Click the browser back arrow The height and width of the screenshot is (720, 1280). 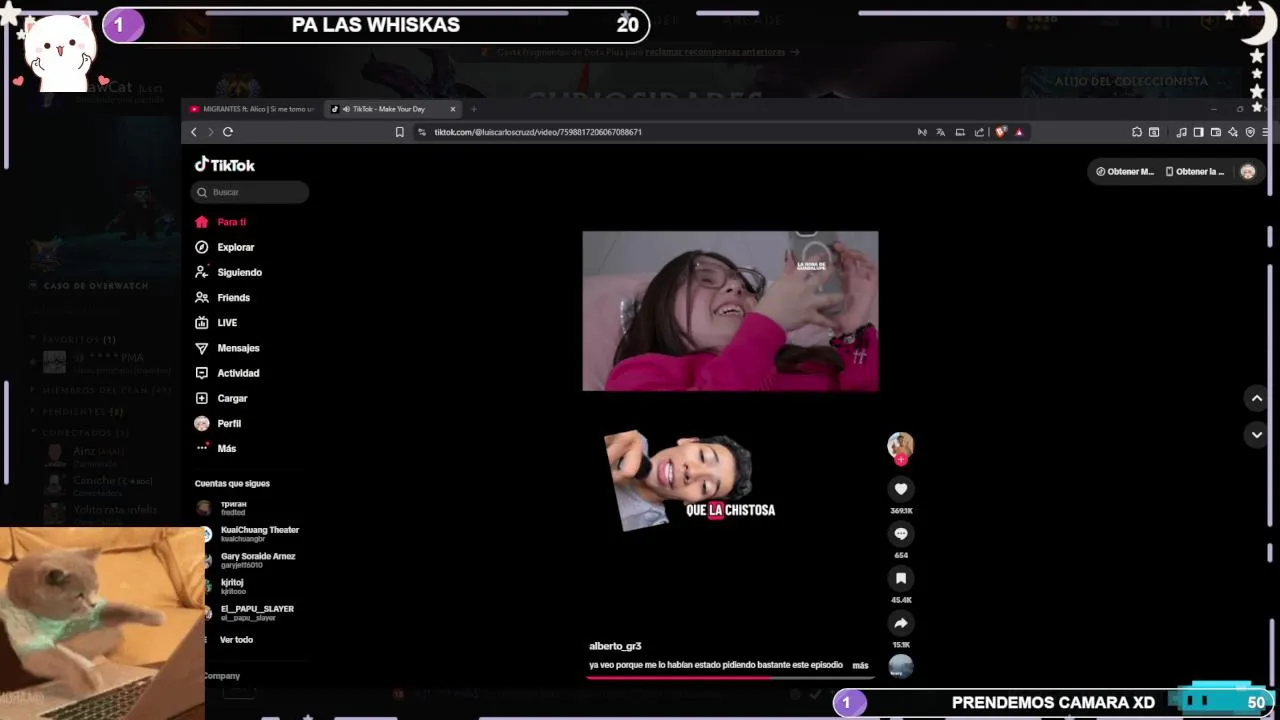tap(194, 132)
